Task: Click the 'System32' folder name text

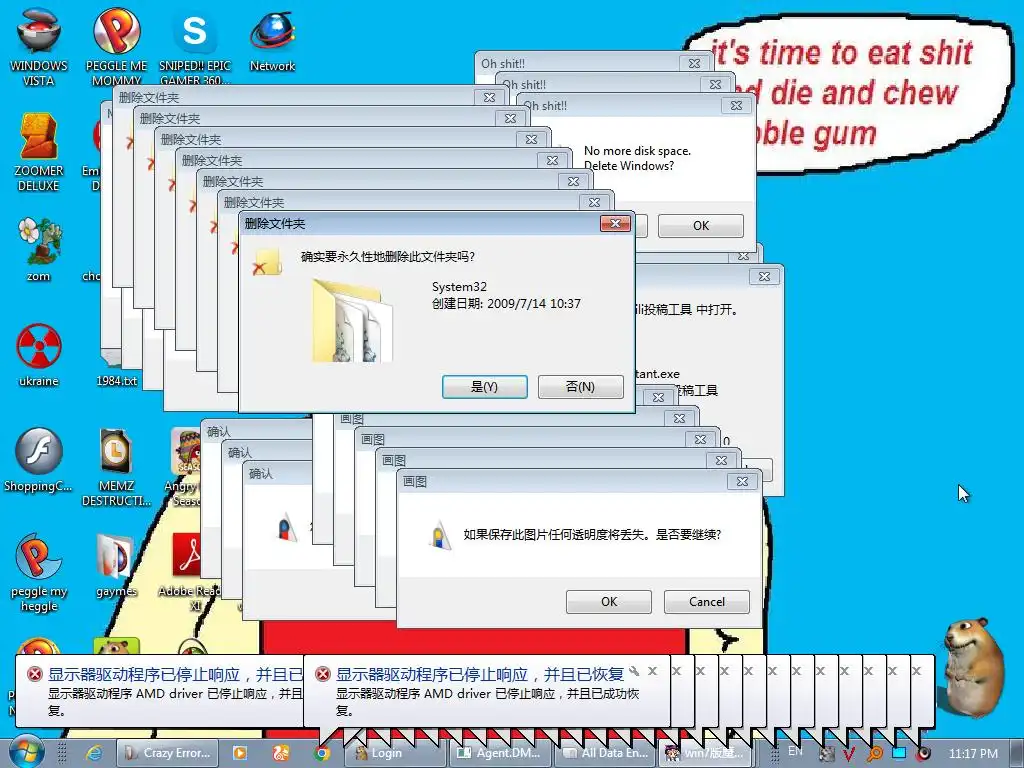Action: [x=459, y=287]
